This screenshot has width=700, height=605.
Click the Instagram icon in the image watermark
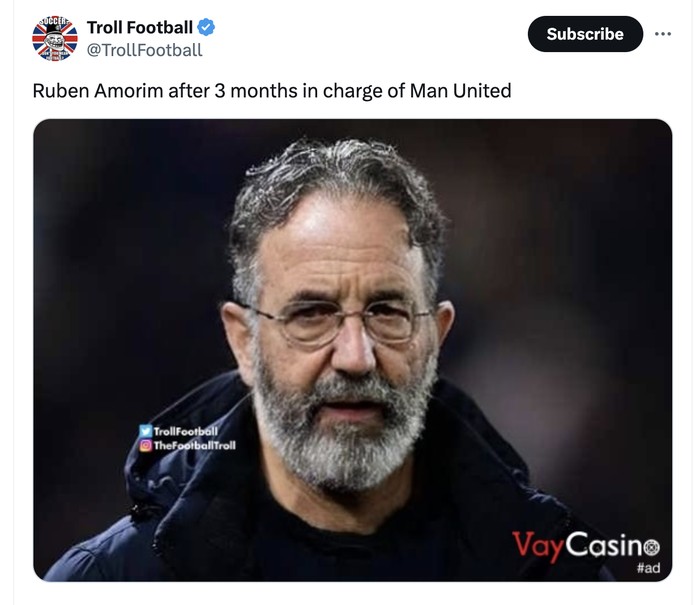click(146, 445)
